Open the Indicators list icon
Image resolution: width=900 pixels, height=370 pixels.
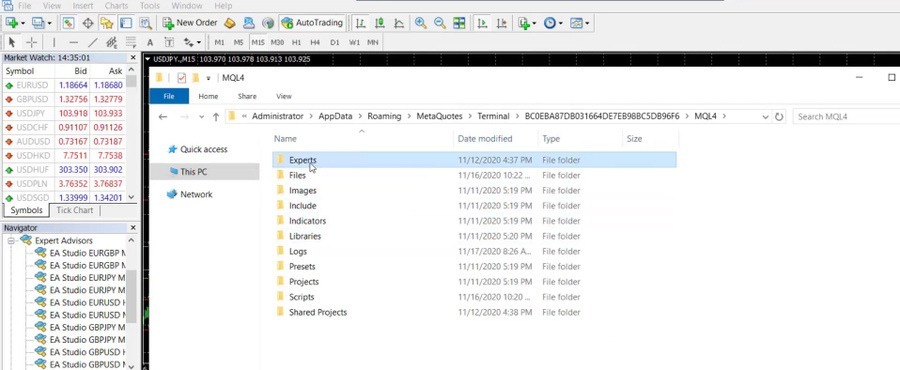(523, 23)
